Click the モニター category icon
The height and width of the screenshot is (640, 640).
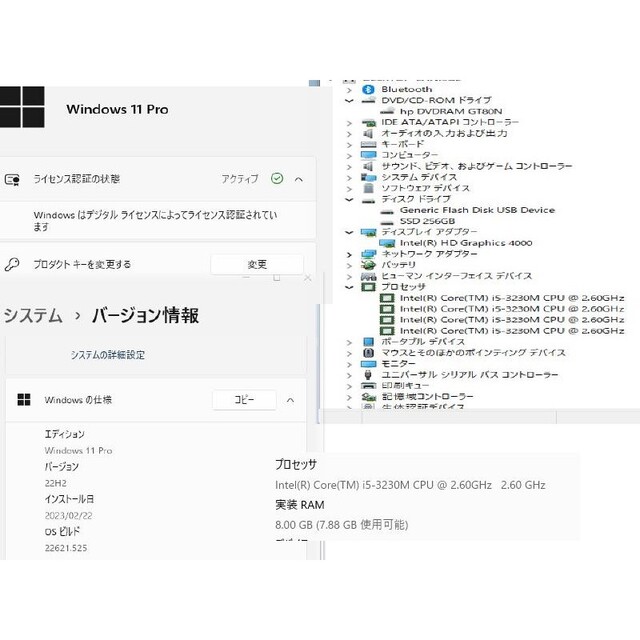[368, 364]
